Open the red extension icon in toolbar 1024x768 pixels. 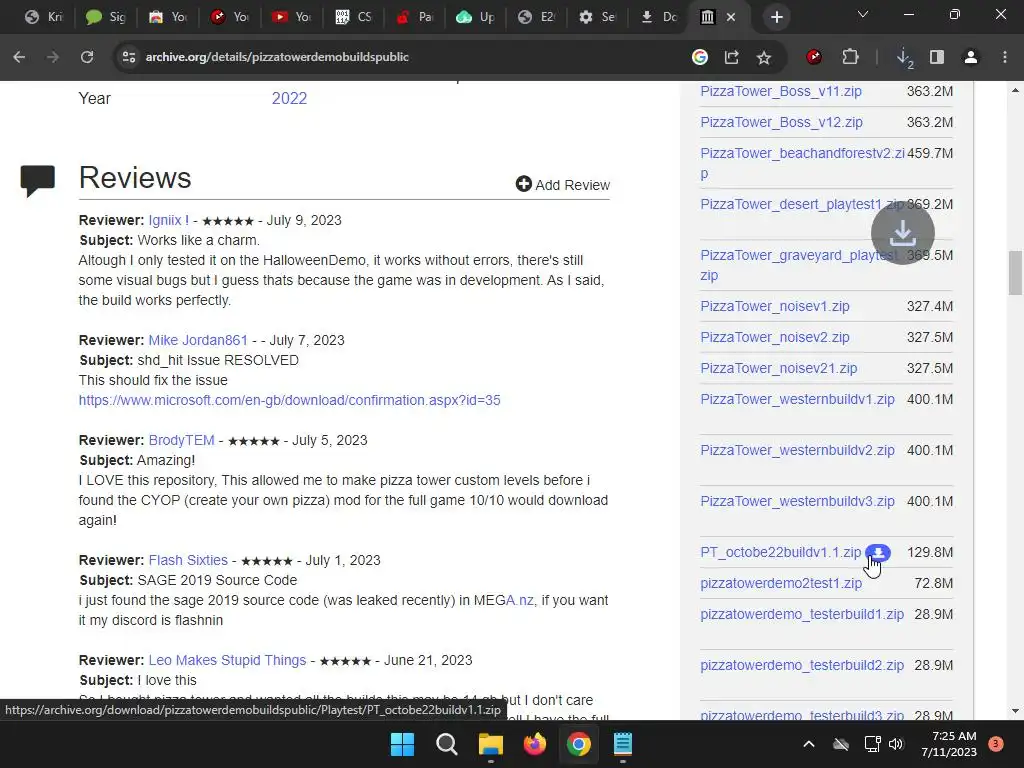click(814, 57)
